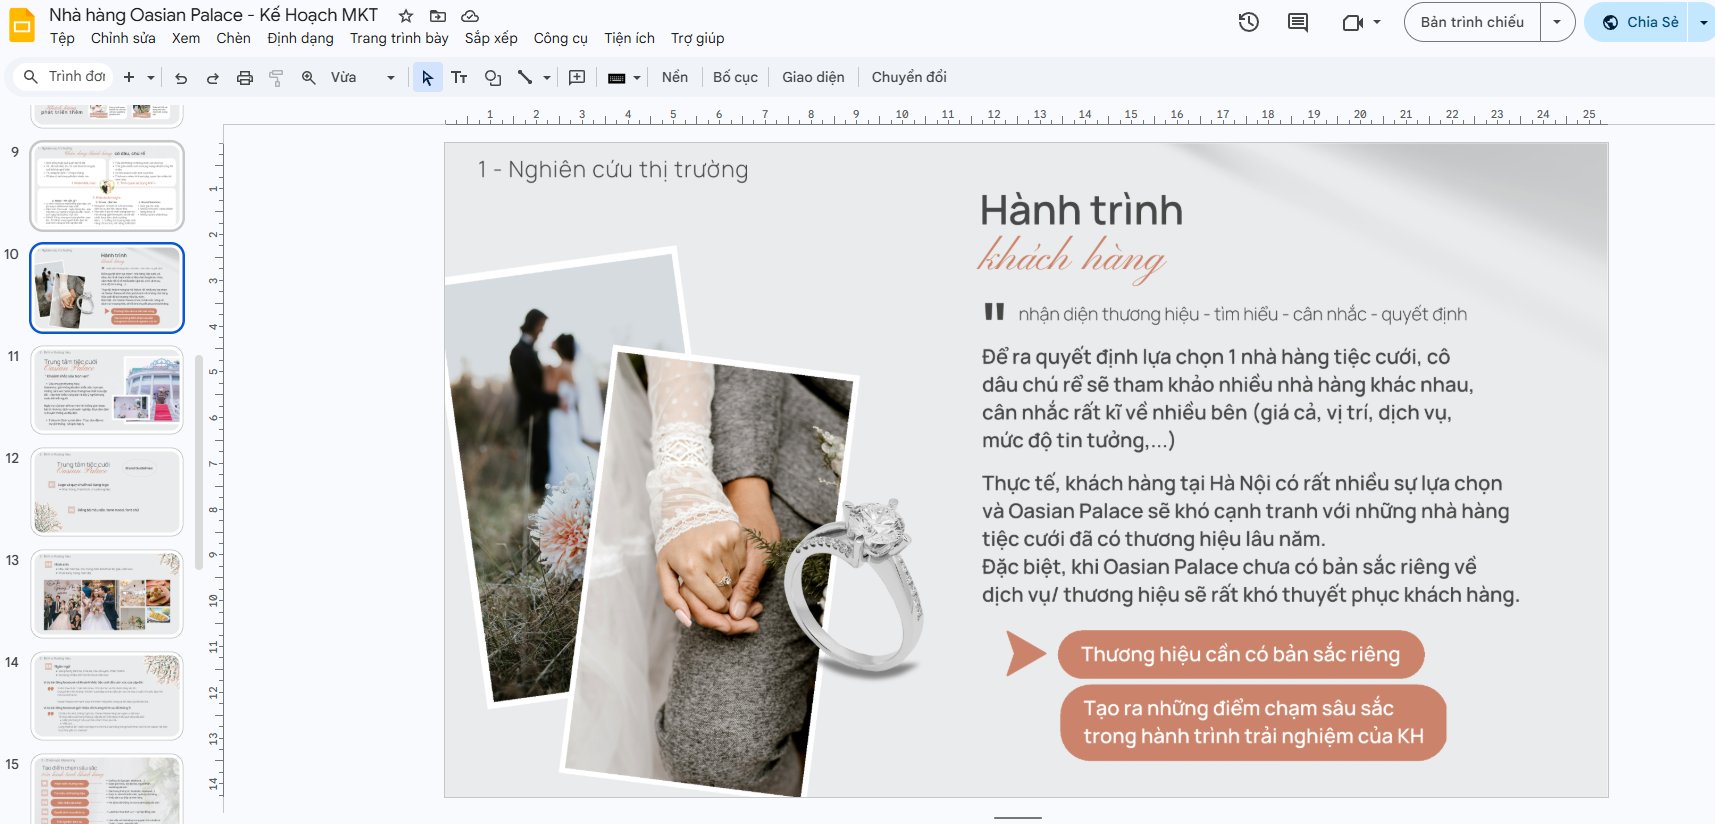Click the 'nhận diện thương hiệu' subtitle line
This screenshot has width=1715, height=824.
[x=1242, y=314]
